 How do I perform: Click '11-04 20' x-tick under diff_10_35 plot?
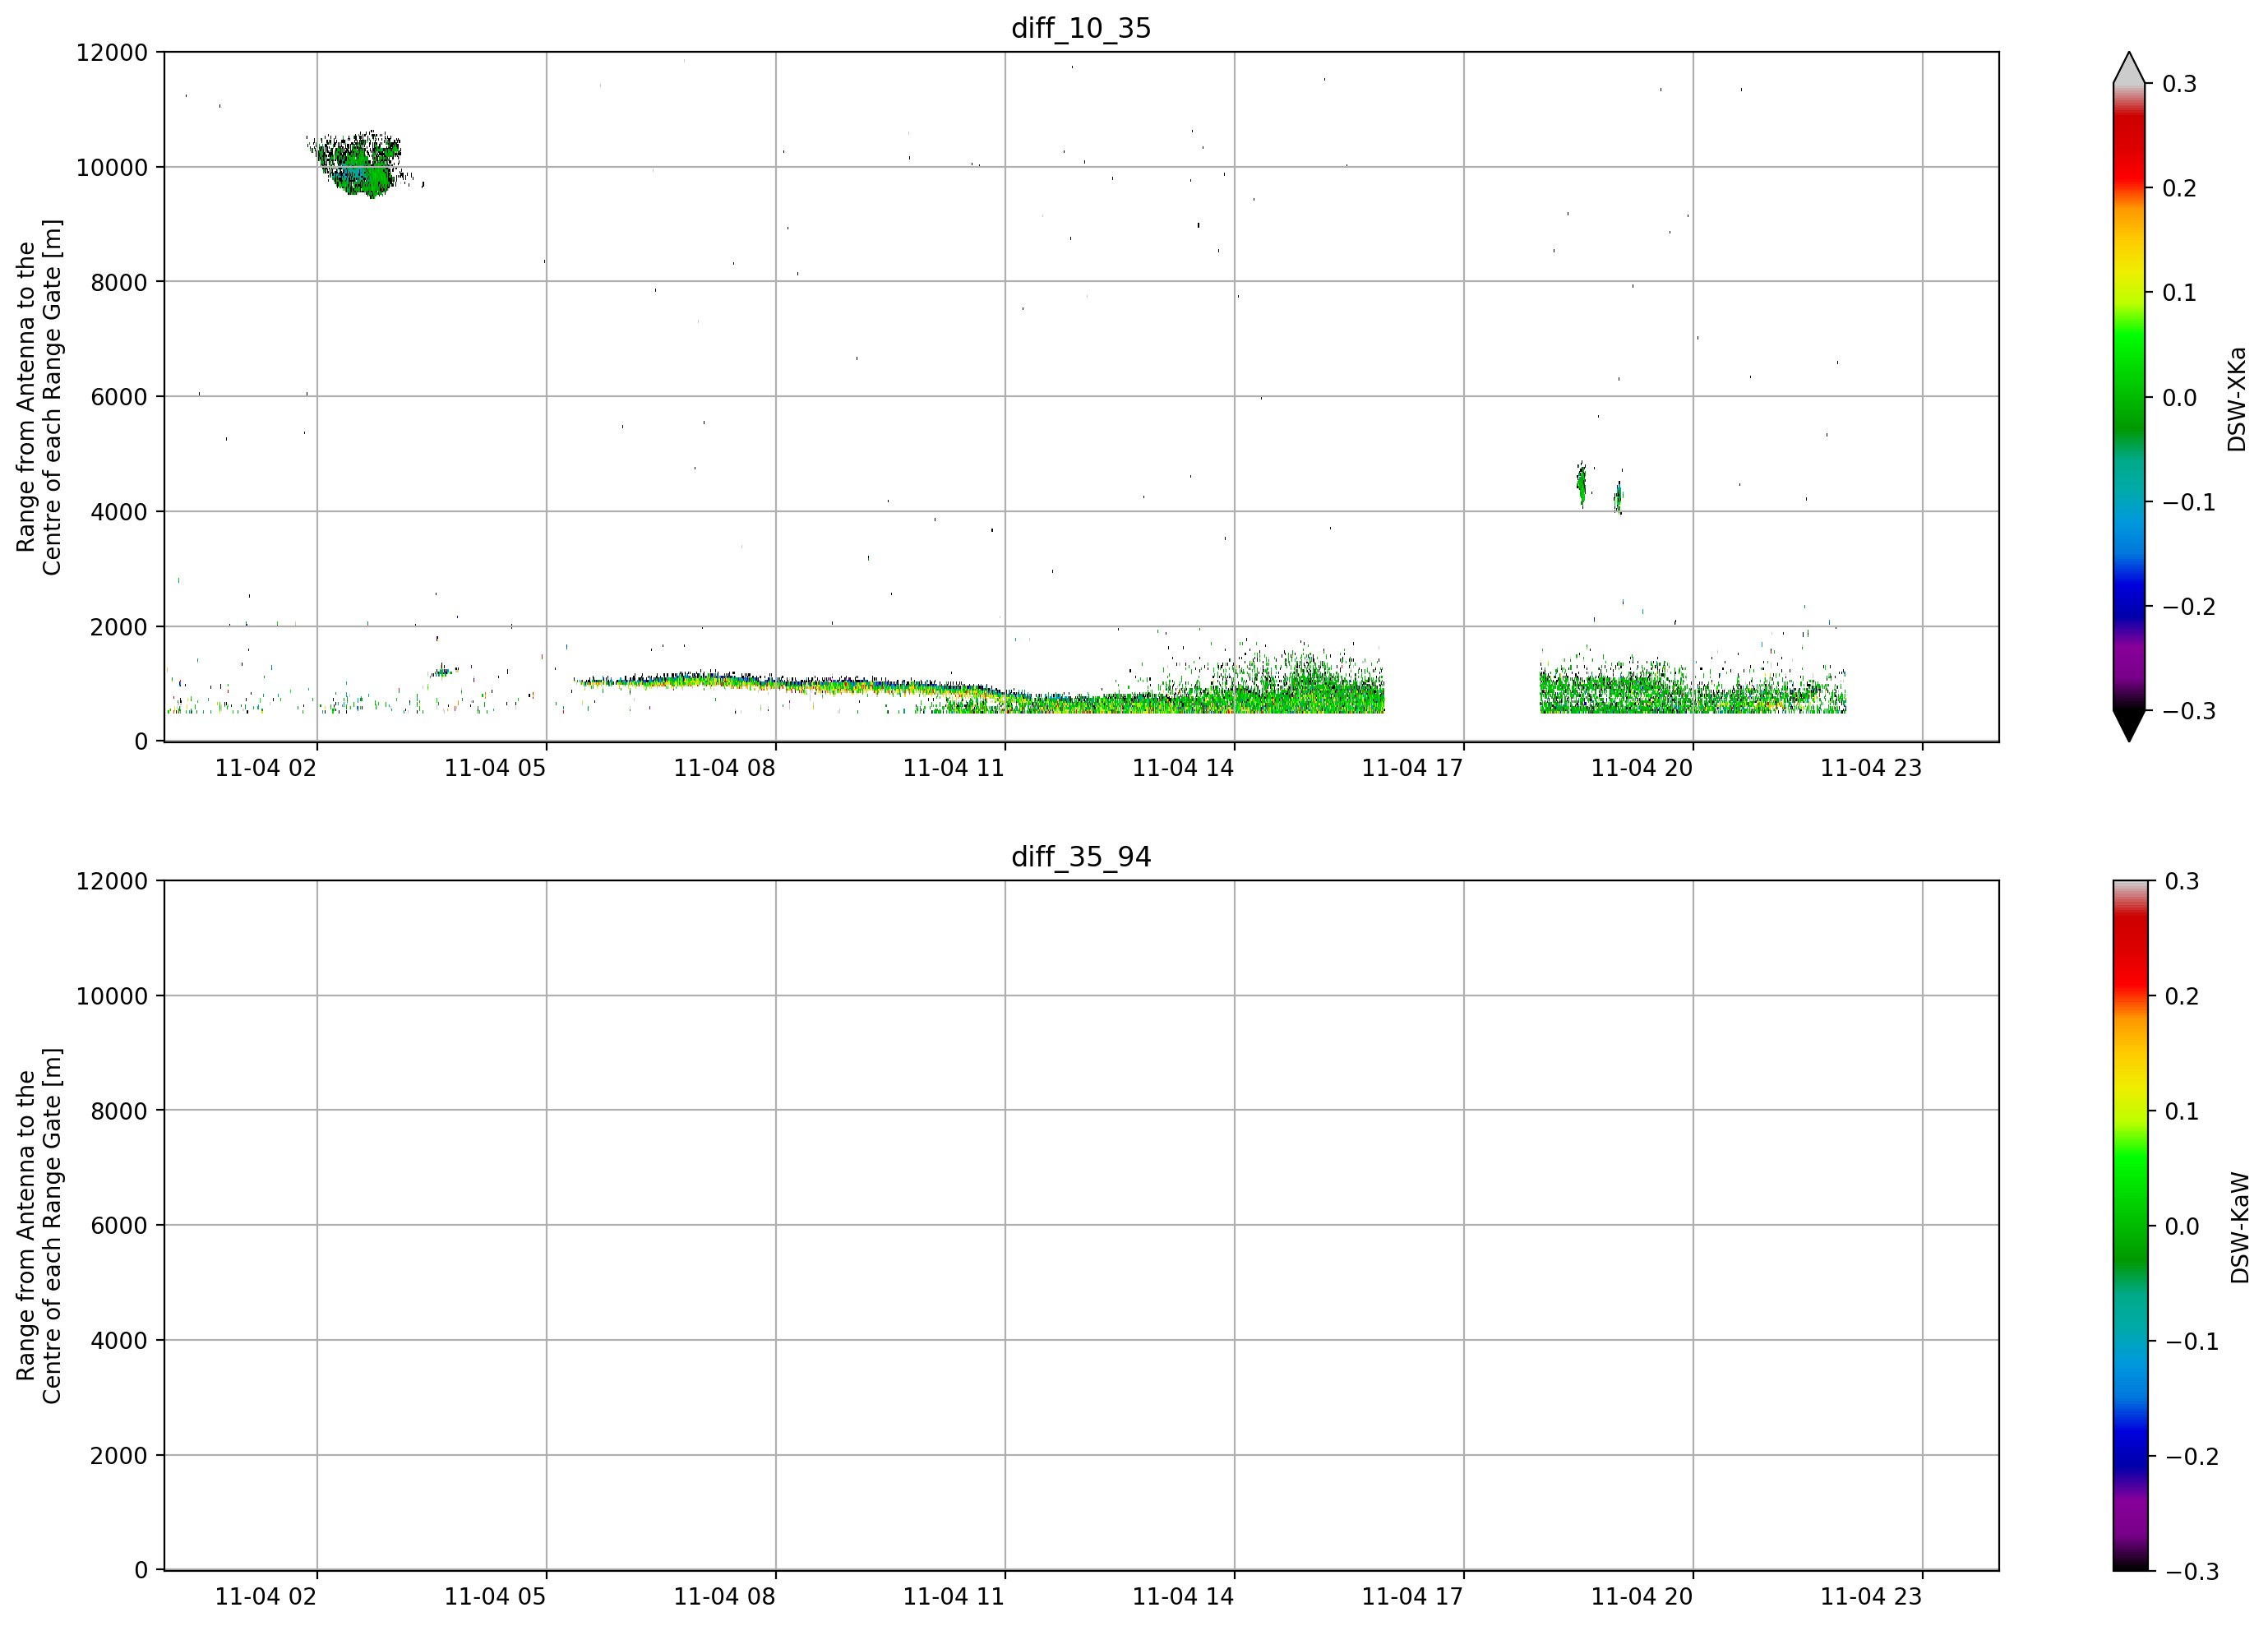coord(1642,768)
